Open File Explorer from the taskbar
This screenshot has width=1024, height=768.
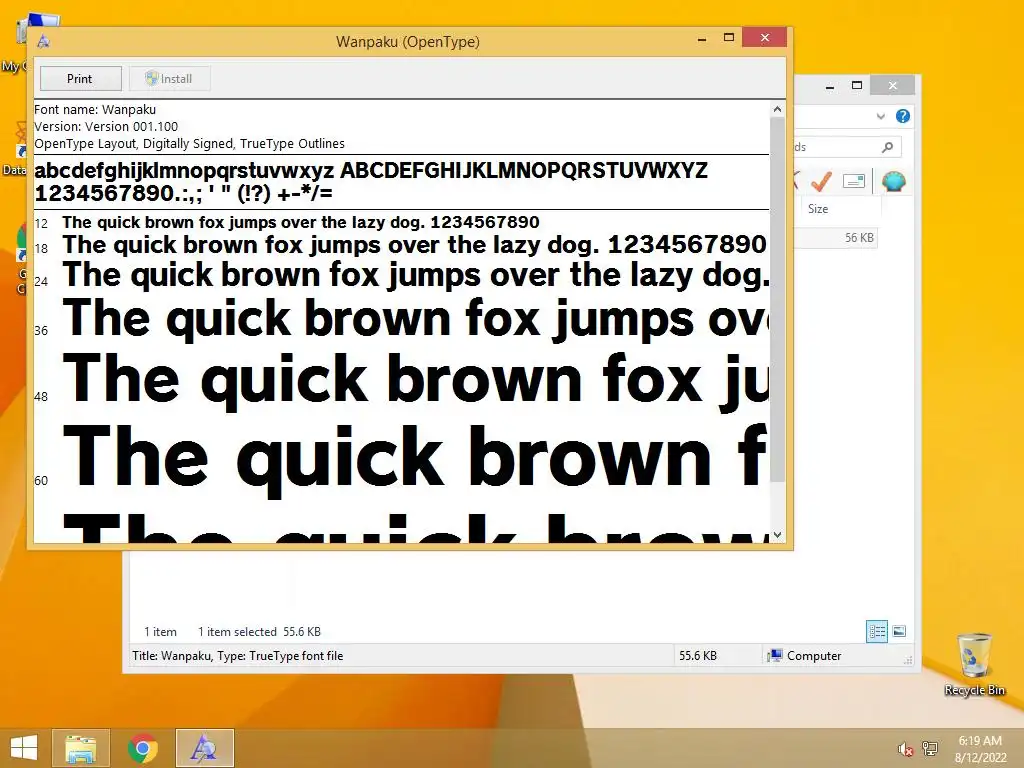tap(80, 748)
